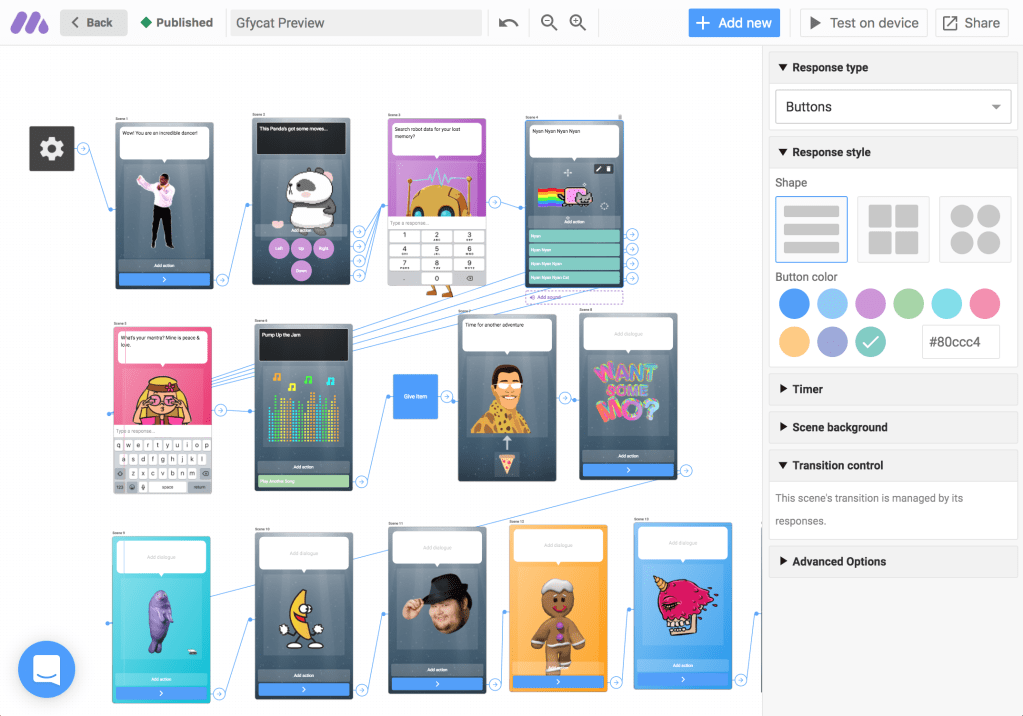
Task: Click the undo arrow icon
Action: click(508, 23)
